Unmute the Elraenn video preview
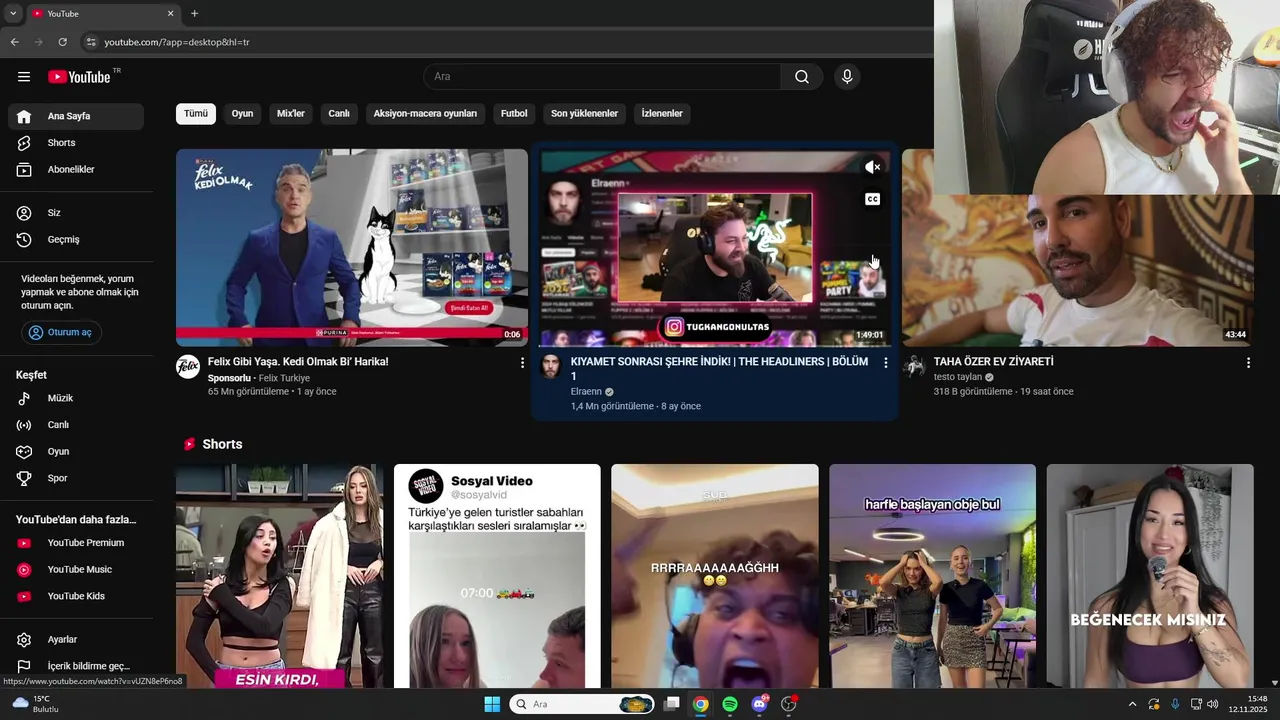1280x720 pixels. click(872, 167)
